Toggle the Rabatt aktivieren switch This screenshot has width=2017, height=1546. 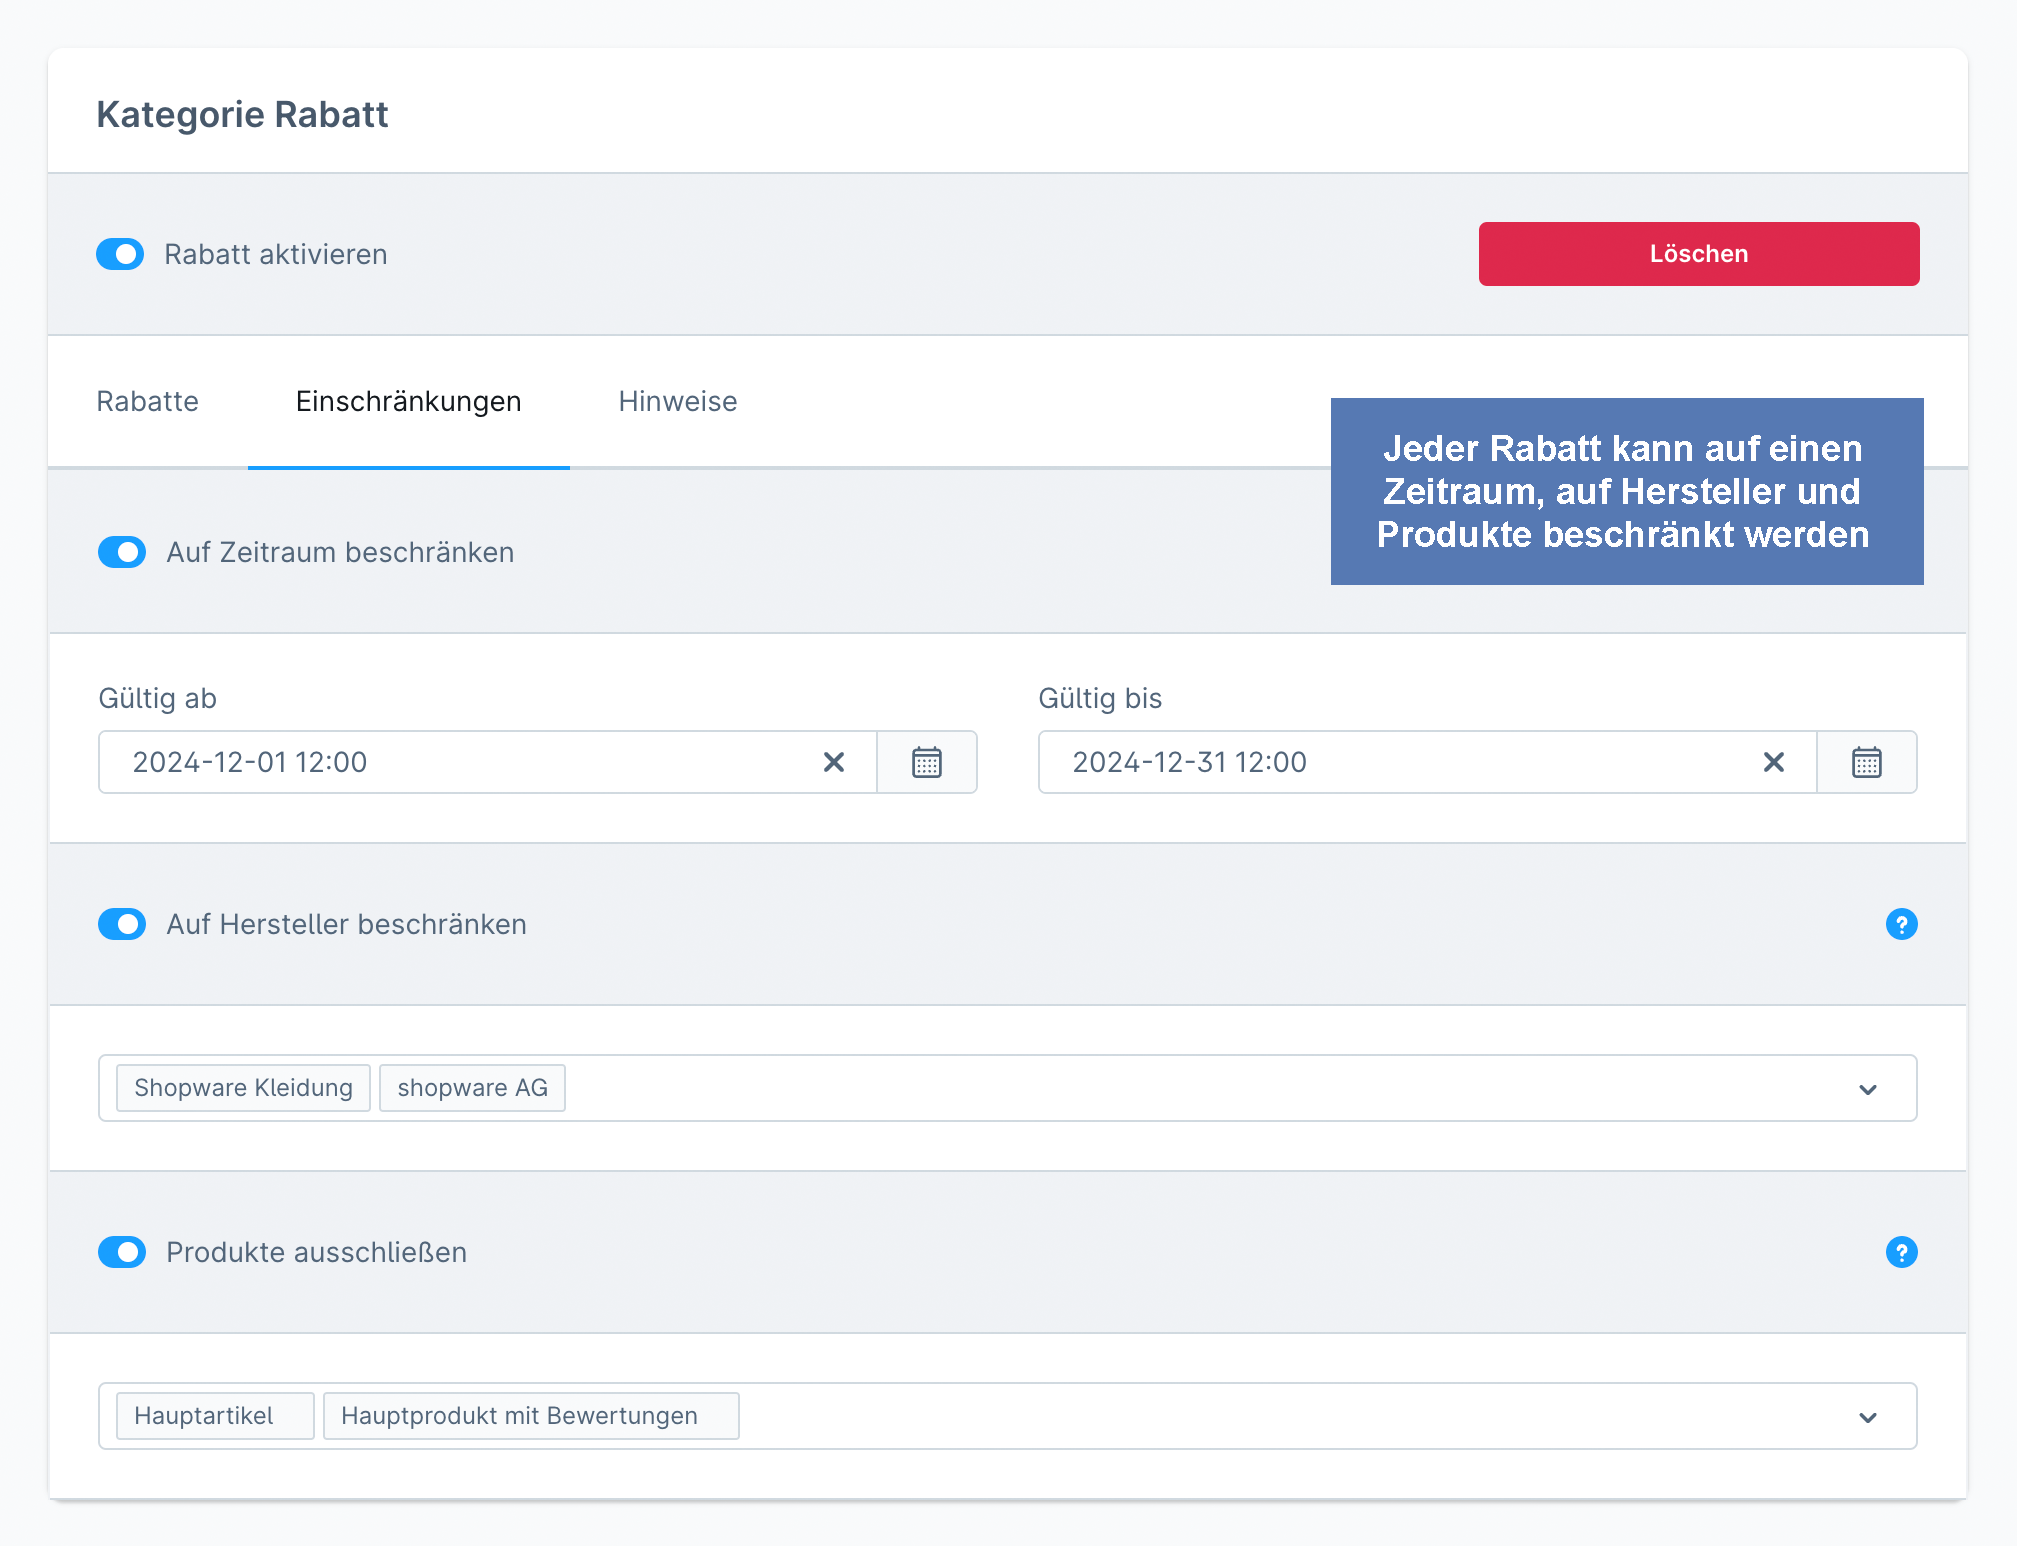click(x=120, y=254)
